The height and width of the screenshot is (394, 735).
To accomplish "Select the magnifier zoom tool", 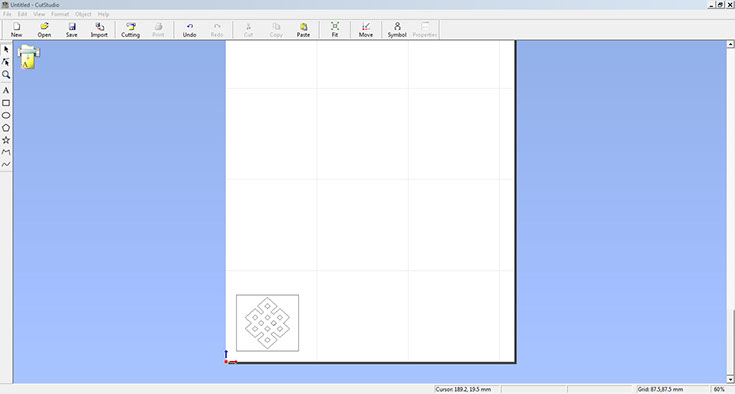I will 6,74.
